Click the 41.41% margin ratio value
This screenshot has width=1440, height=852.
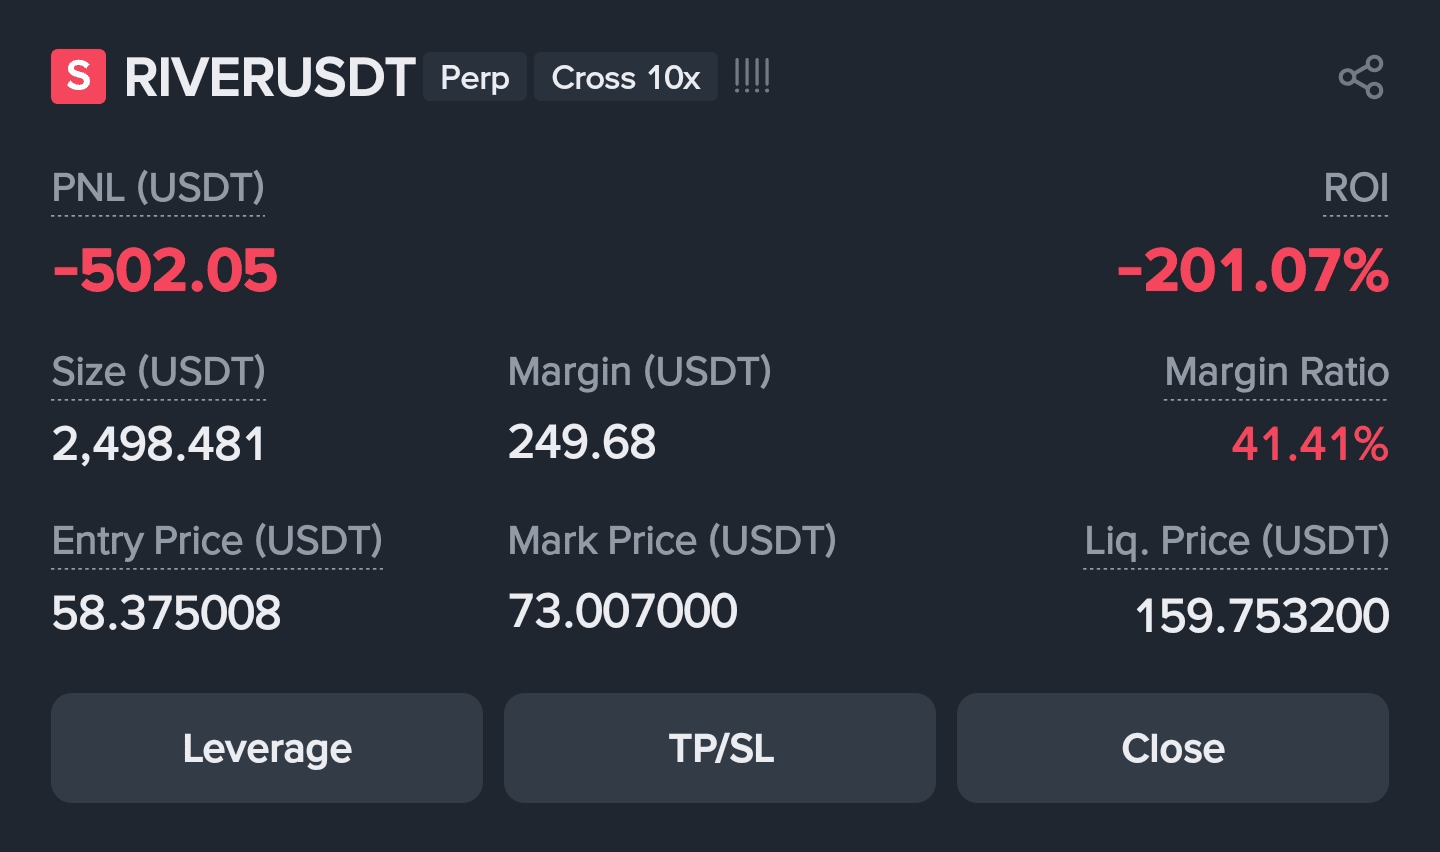[1309, 444]
